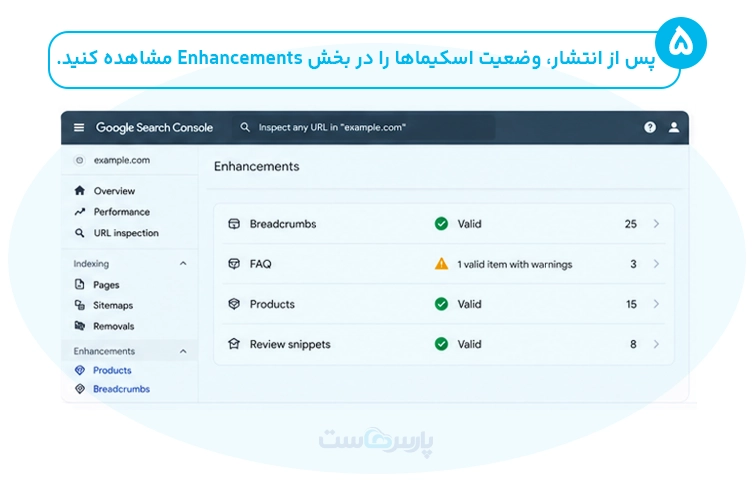Click the Sitemaps icon in sidebar

point(79,305)
